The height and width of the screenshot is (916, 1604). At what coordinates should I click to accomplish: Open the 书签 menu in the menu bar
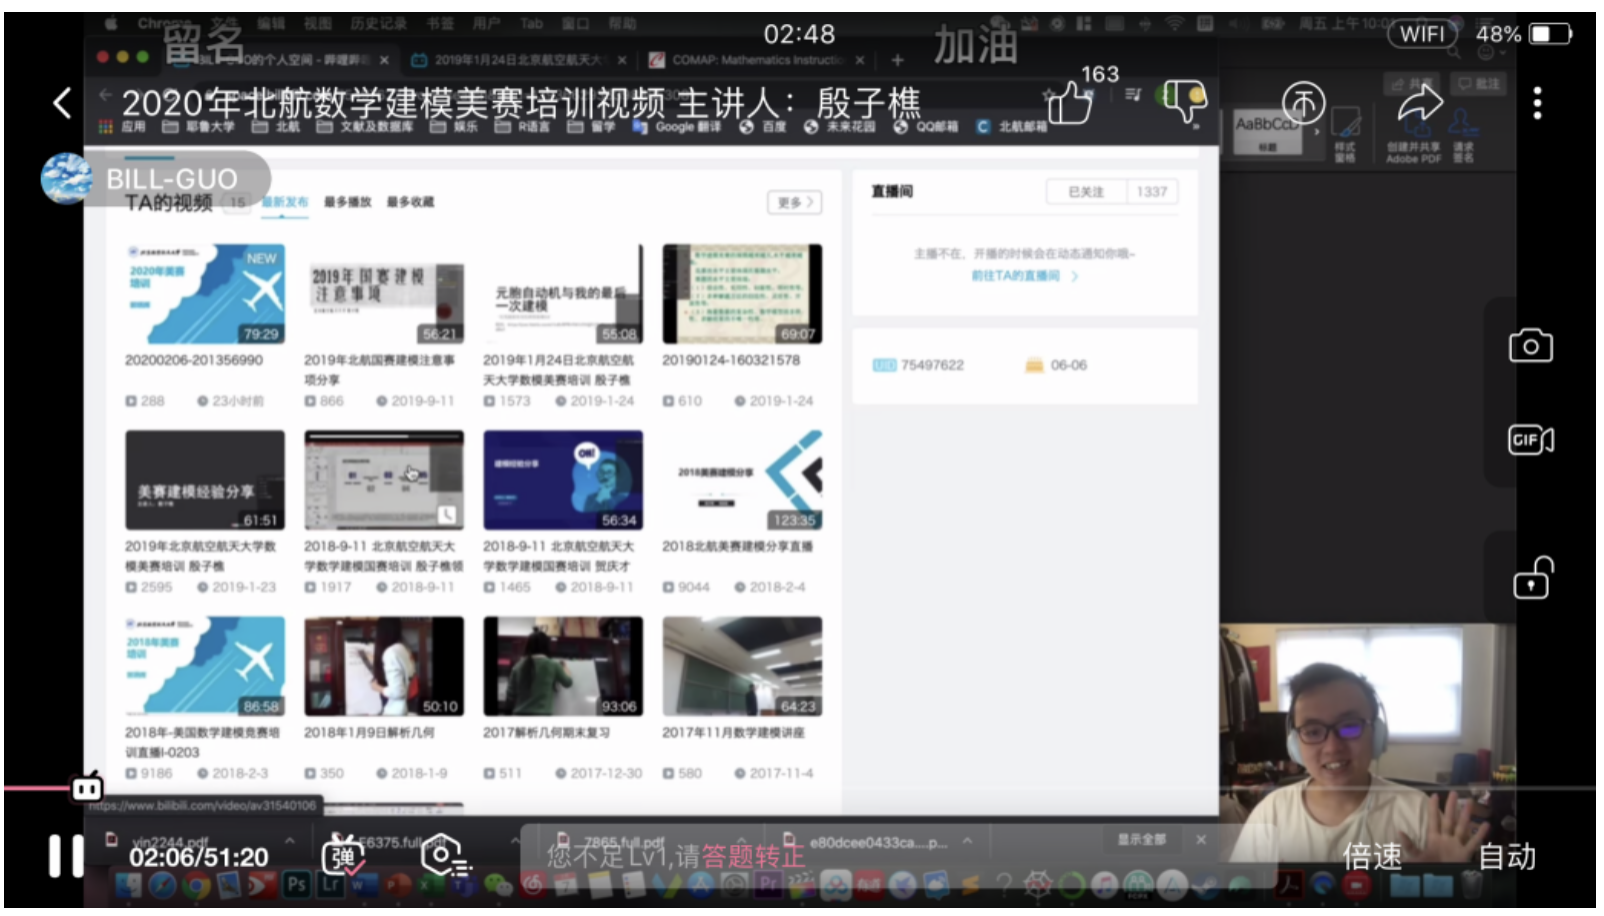coord(441,23)
